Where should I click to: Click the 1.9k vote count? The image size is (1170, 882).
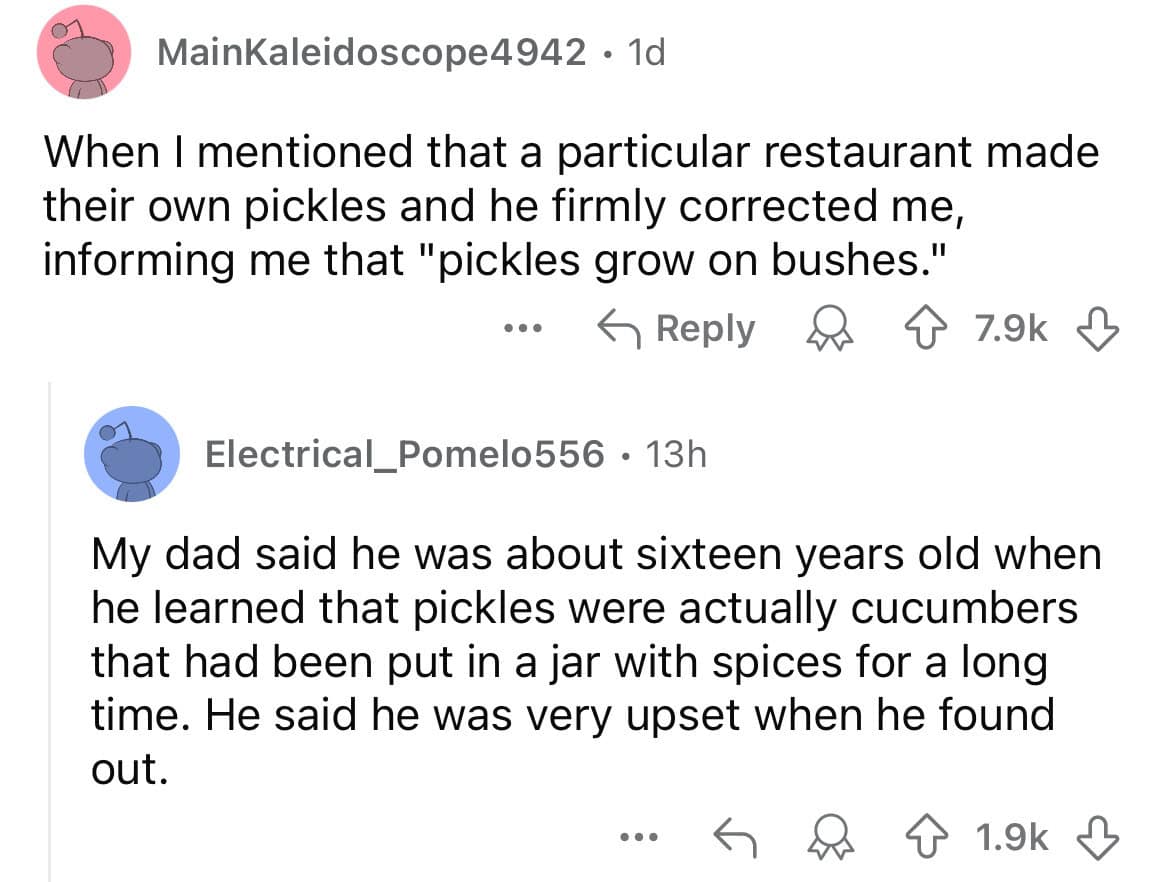pos(1012,837)
